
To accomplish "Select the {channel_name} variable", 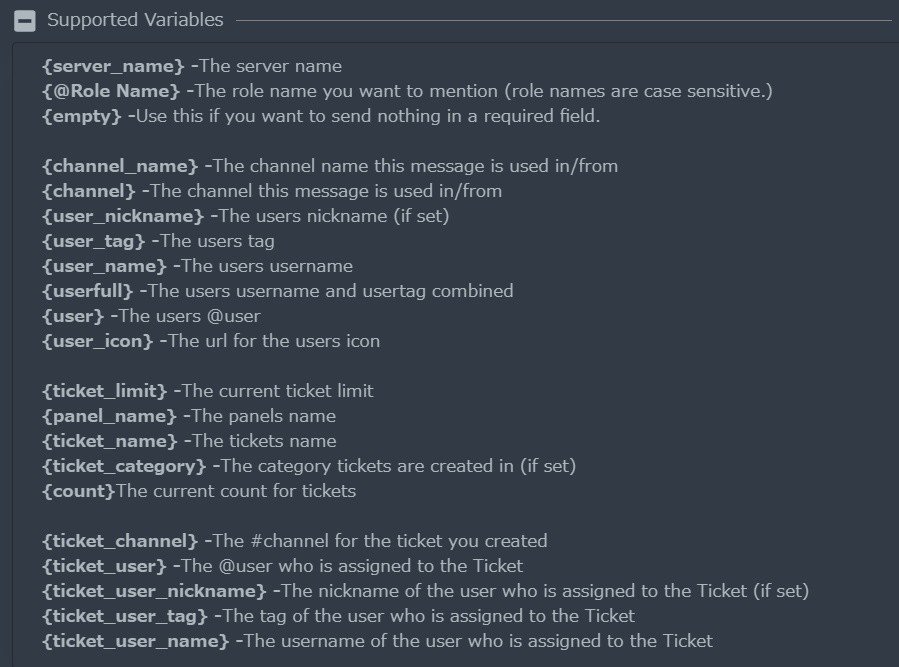I will point(120,166).
